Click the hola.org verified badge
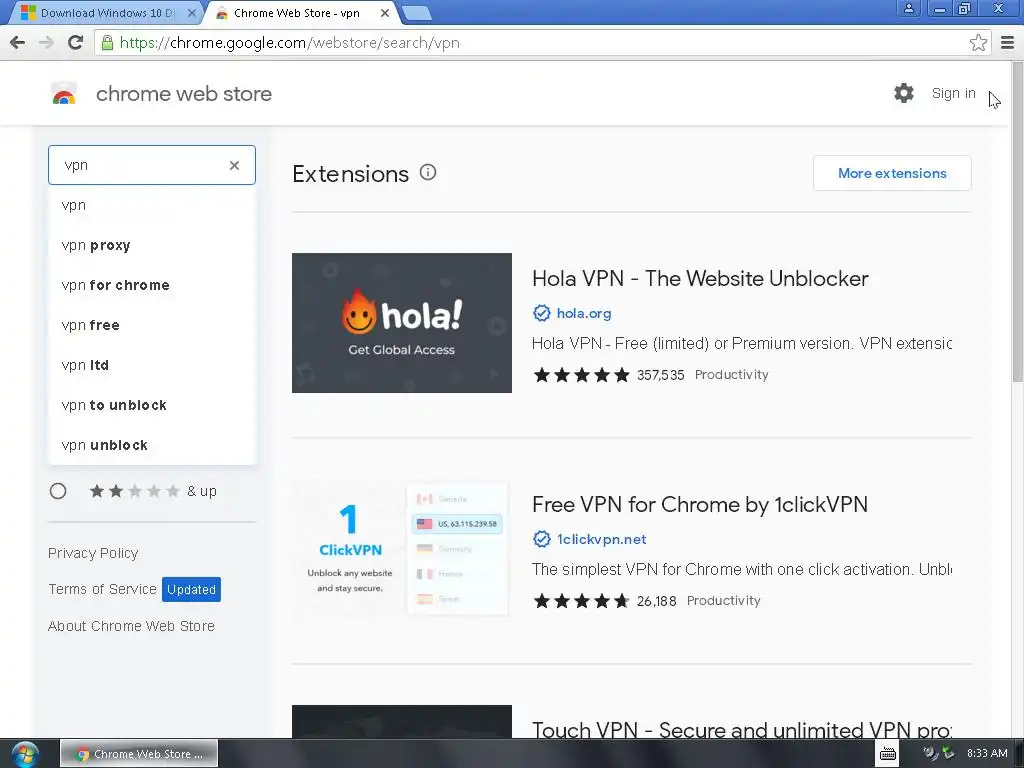This screenshot has width=1024, height=768. click(541, 313)
